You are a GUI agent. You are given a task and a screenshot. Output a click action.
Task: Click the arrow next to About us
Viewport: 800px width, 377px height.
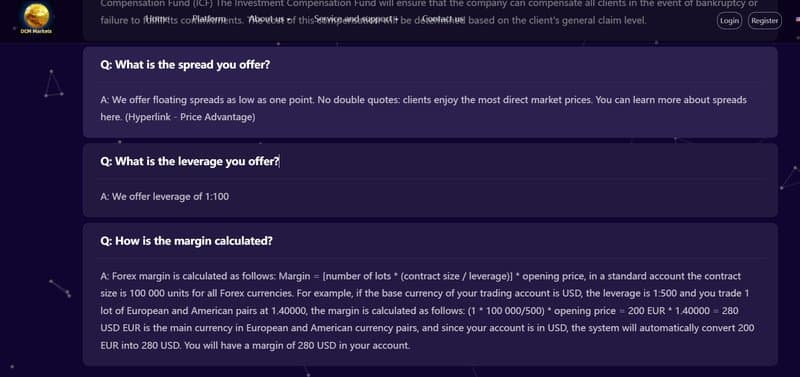[x=288, y=19]
